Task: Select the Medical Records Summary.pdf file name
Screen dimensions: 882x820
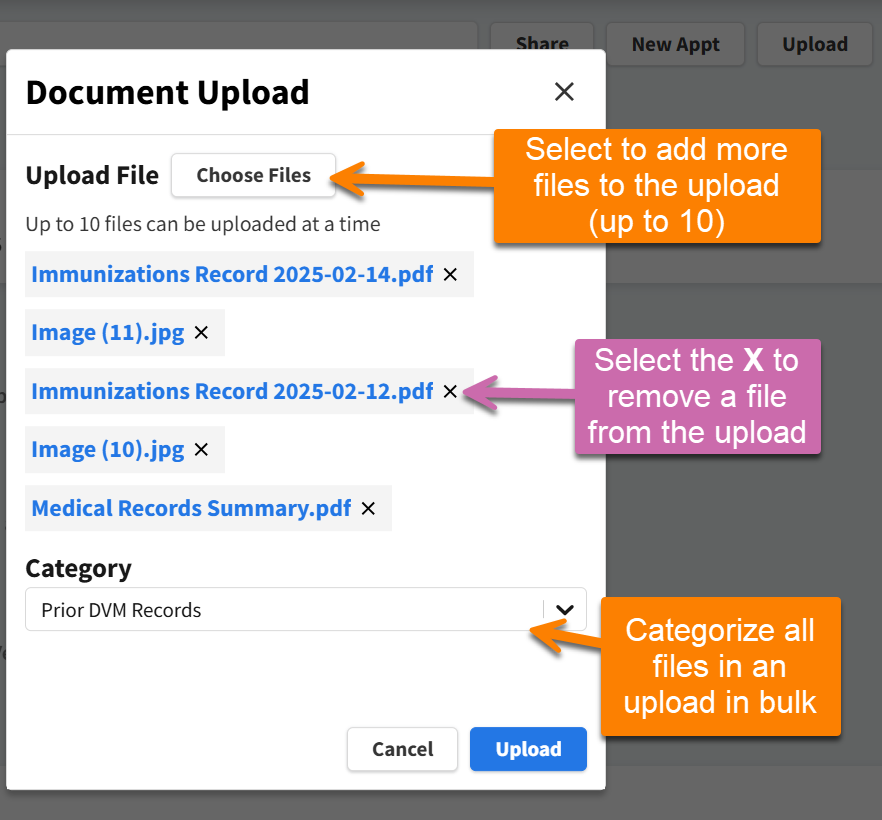Action: 190,508
